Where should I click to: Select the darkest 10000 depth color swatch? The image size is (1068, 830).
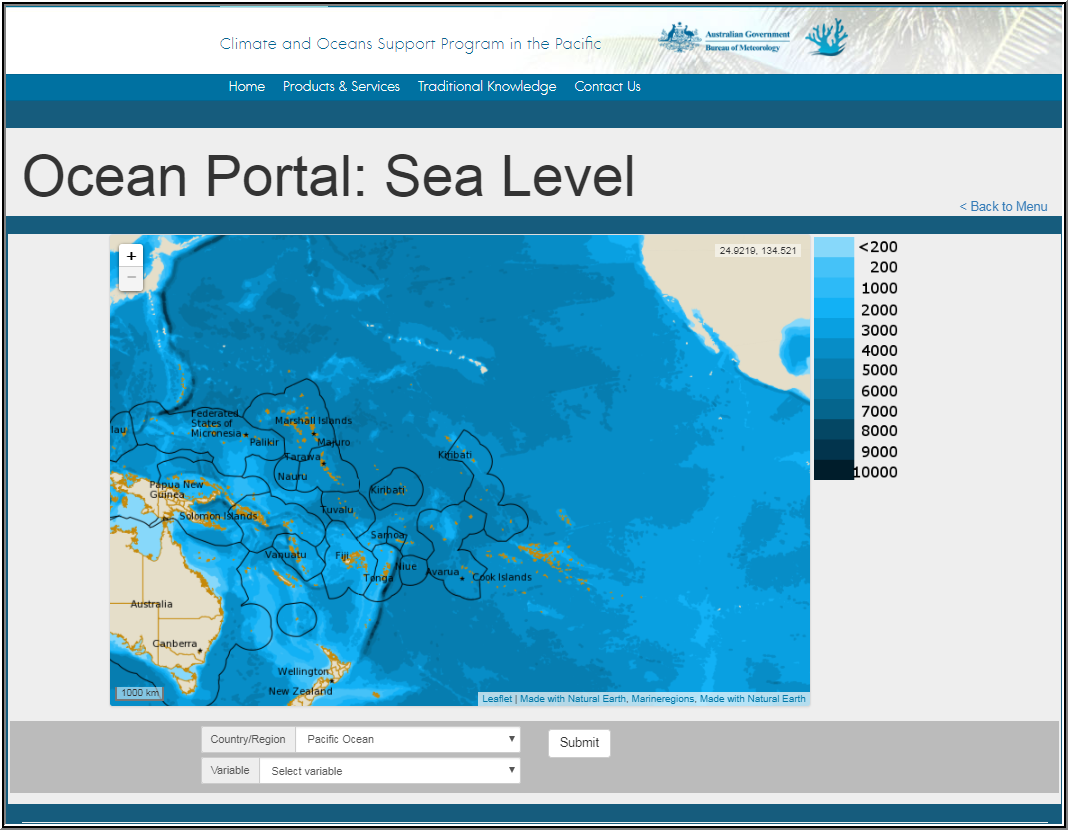click(833, 471)
